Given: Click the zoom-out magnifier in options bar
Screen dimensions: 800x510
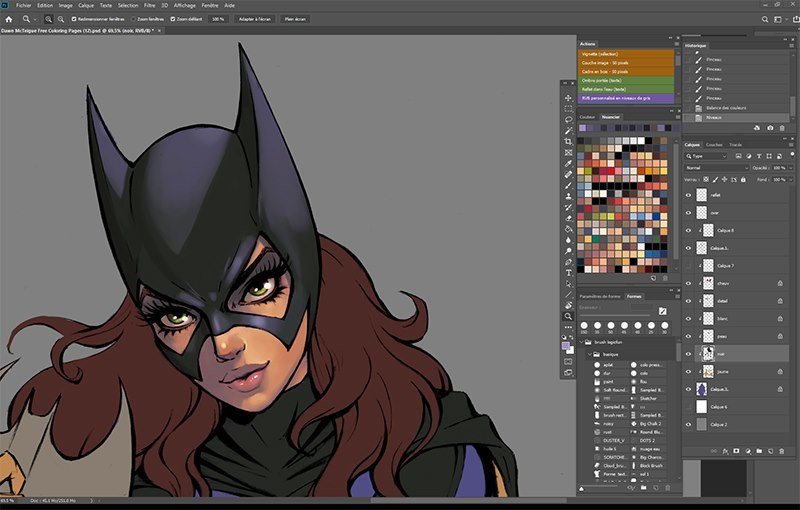Looking at the screenshot, I should point(61,19).
